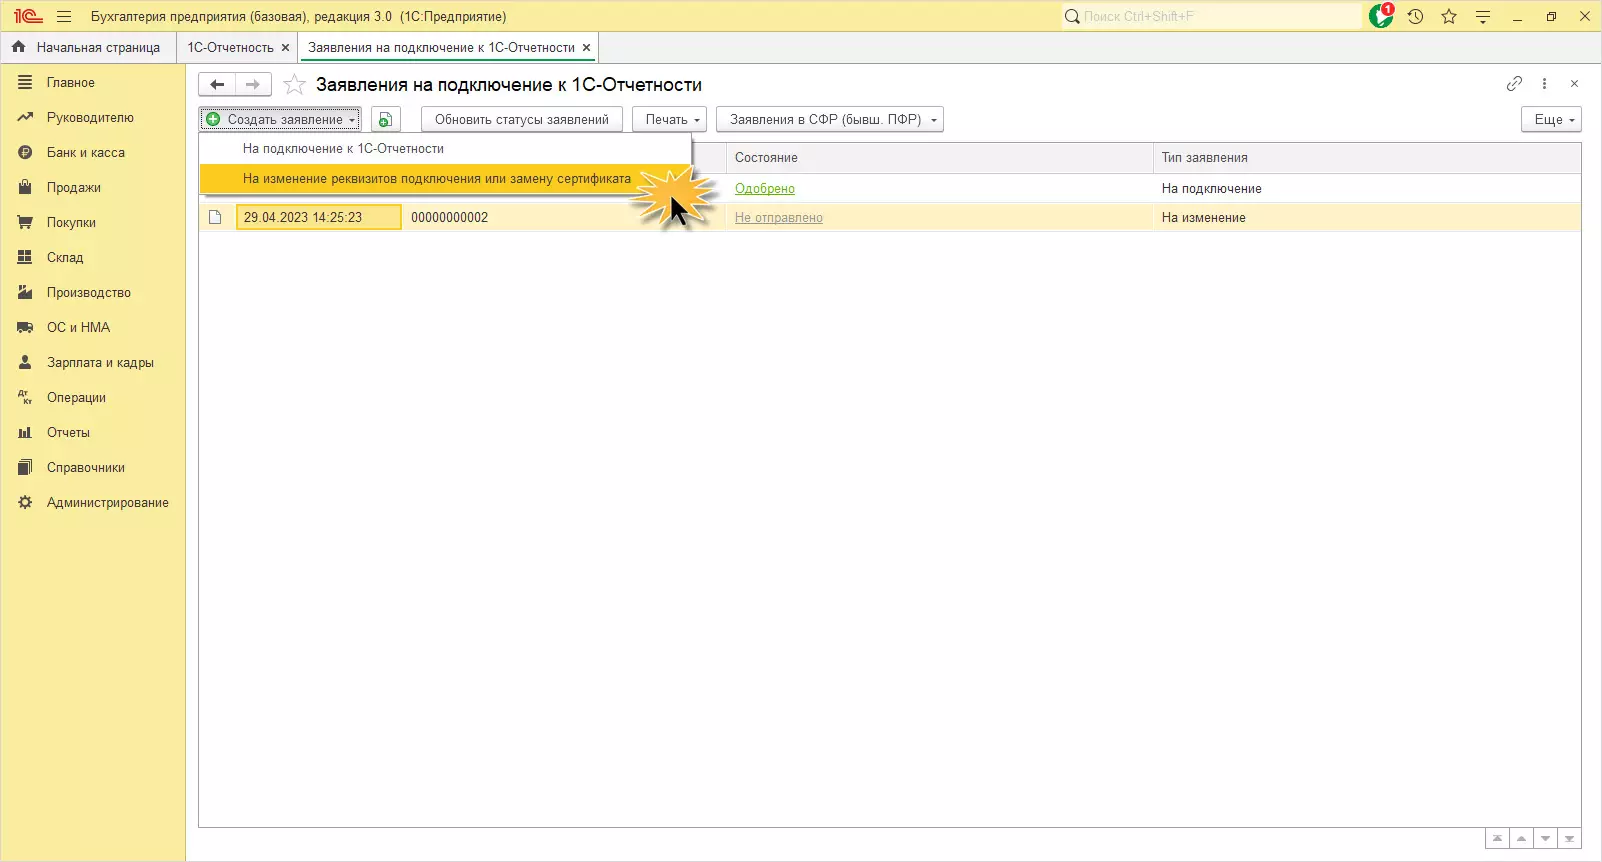
Task: Open the three-dot more actions icon
Action: 1544,84
